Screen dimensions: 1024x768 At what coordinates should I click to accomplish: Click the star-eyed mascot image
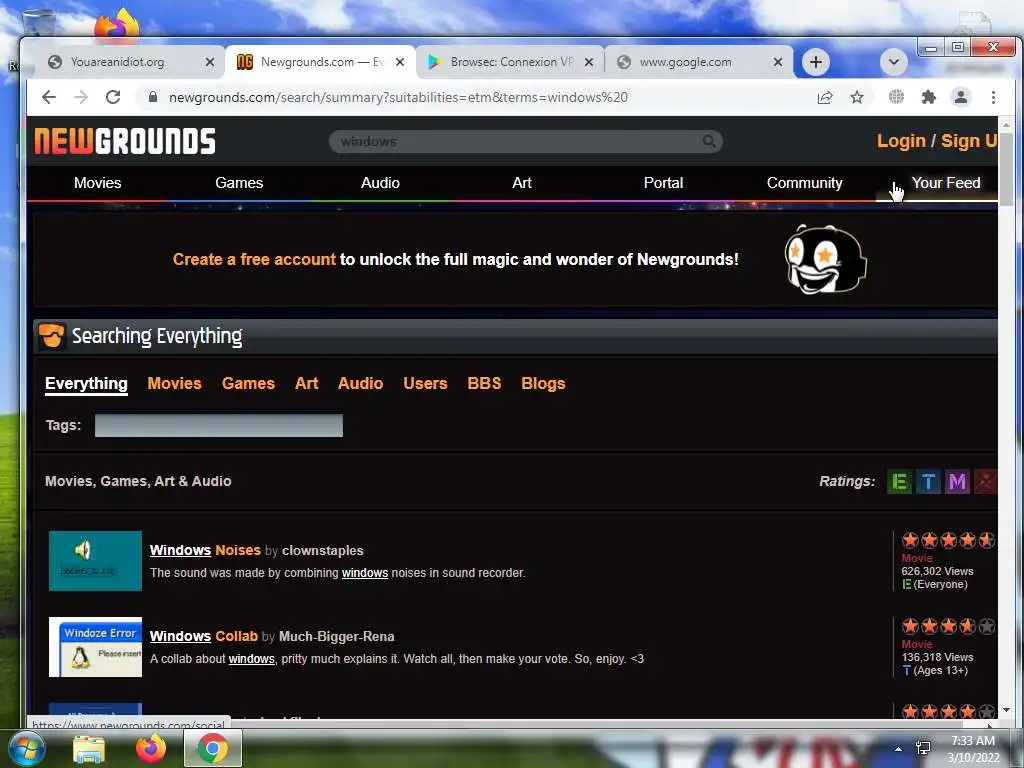(x=825, y=259)
